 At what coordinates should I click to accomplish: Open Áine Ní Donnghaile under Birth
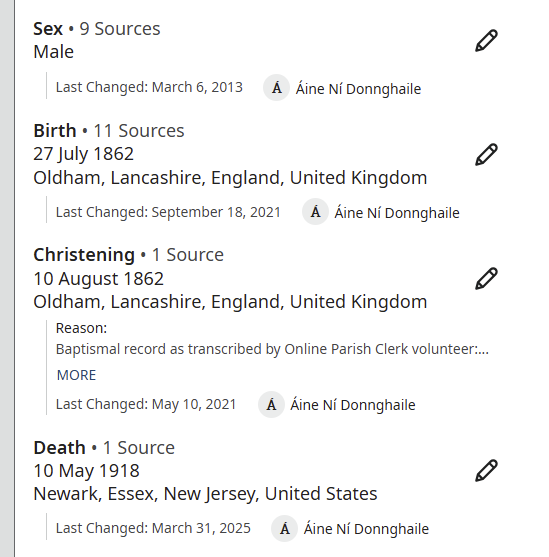coord(397,212)
